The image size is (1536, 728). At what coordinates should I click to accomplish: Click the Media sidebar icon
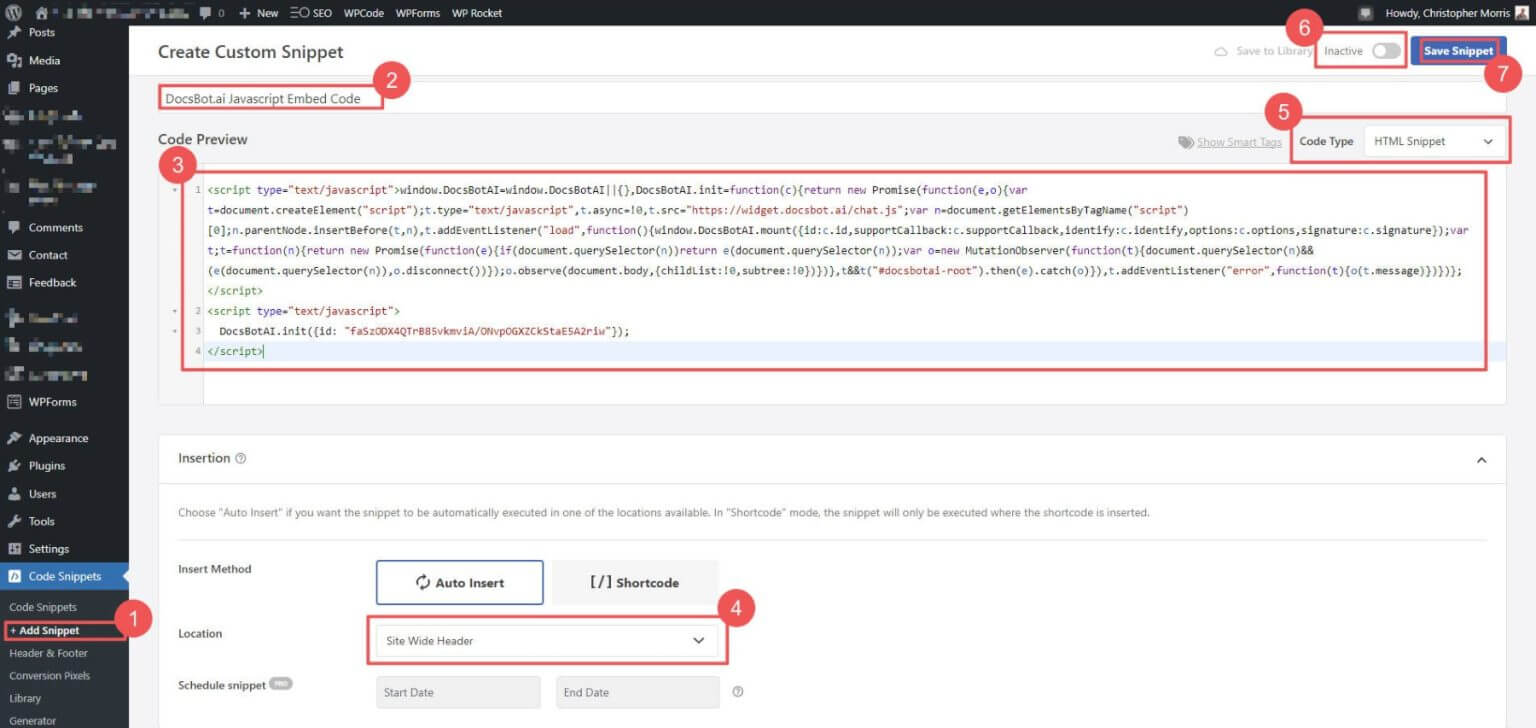(x=14, y=60)
